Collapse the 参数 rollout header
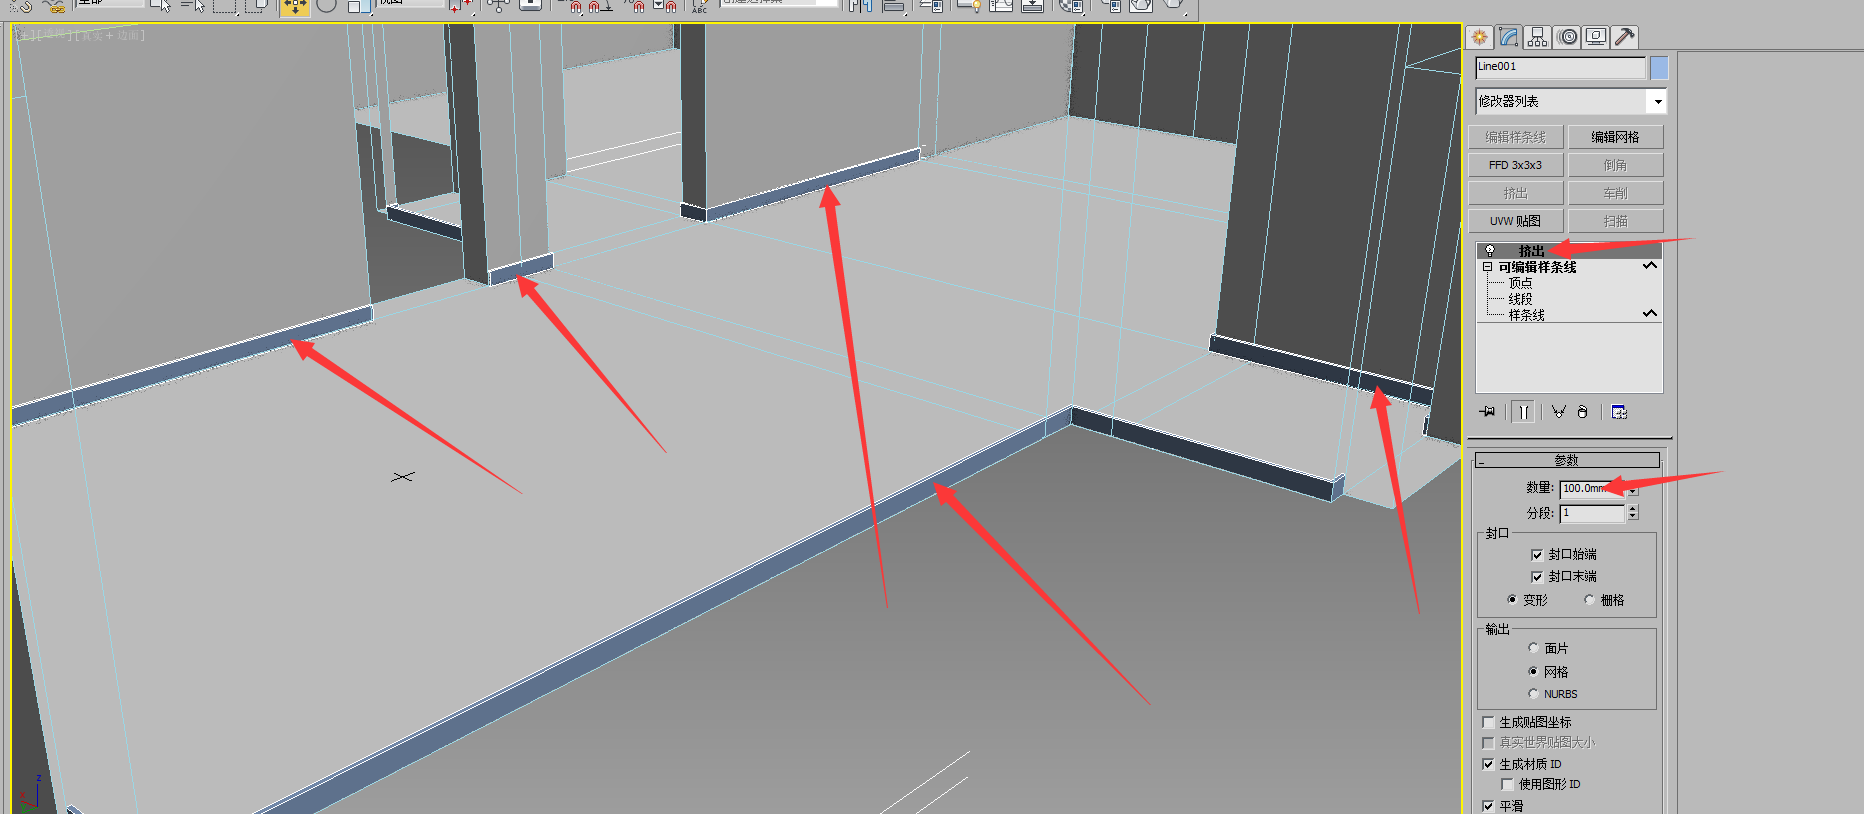This screenshot has width=1864, height=814. (1567, 460)
